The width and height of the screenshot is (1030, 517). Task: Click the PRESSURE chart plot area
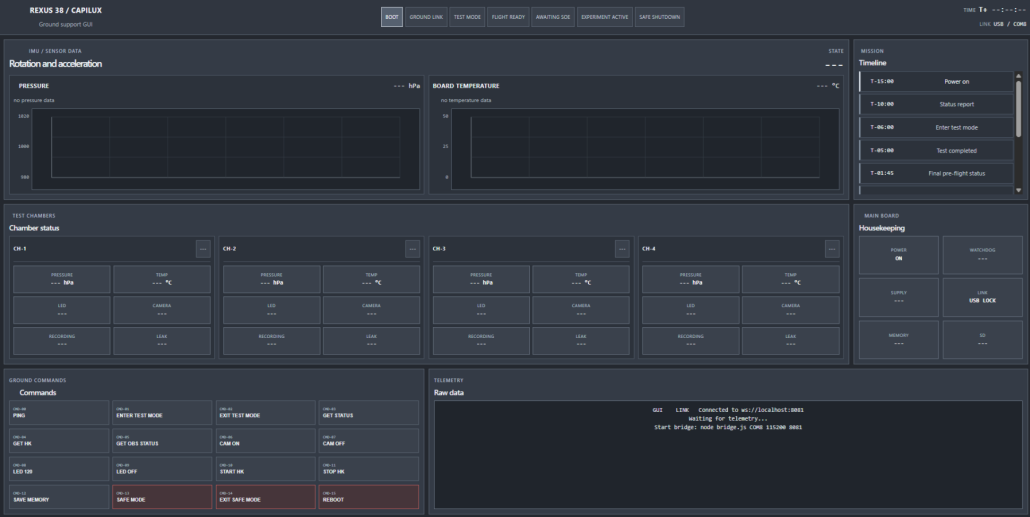tap(226, 148)
